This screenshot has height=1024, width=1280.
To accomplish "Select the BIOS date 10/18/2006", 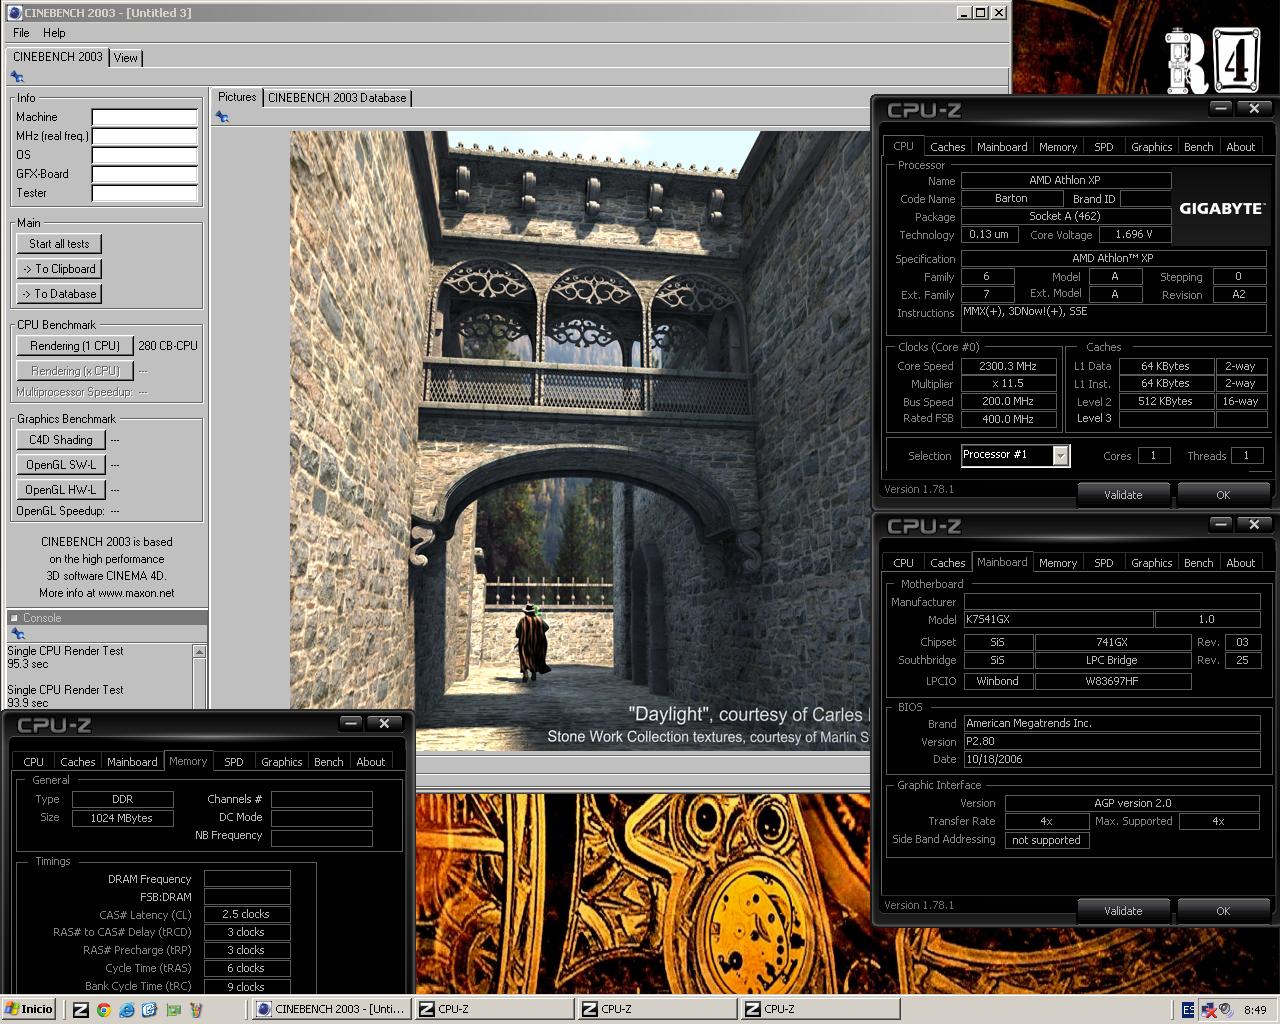I will tap(1111, 759).
